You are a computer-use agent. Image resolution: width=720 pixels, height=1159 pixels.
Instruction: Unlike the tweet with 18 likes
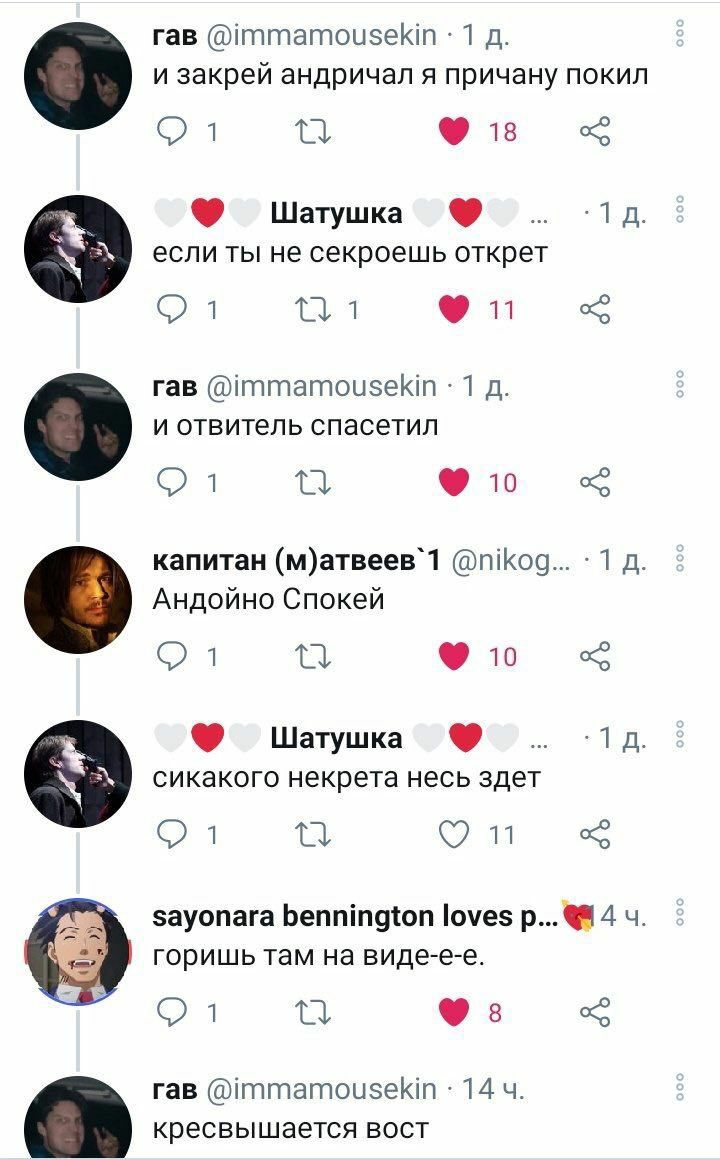tap(454, 132)
